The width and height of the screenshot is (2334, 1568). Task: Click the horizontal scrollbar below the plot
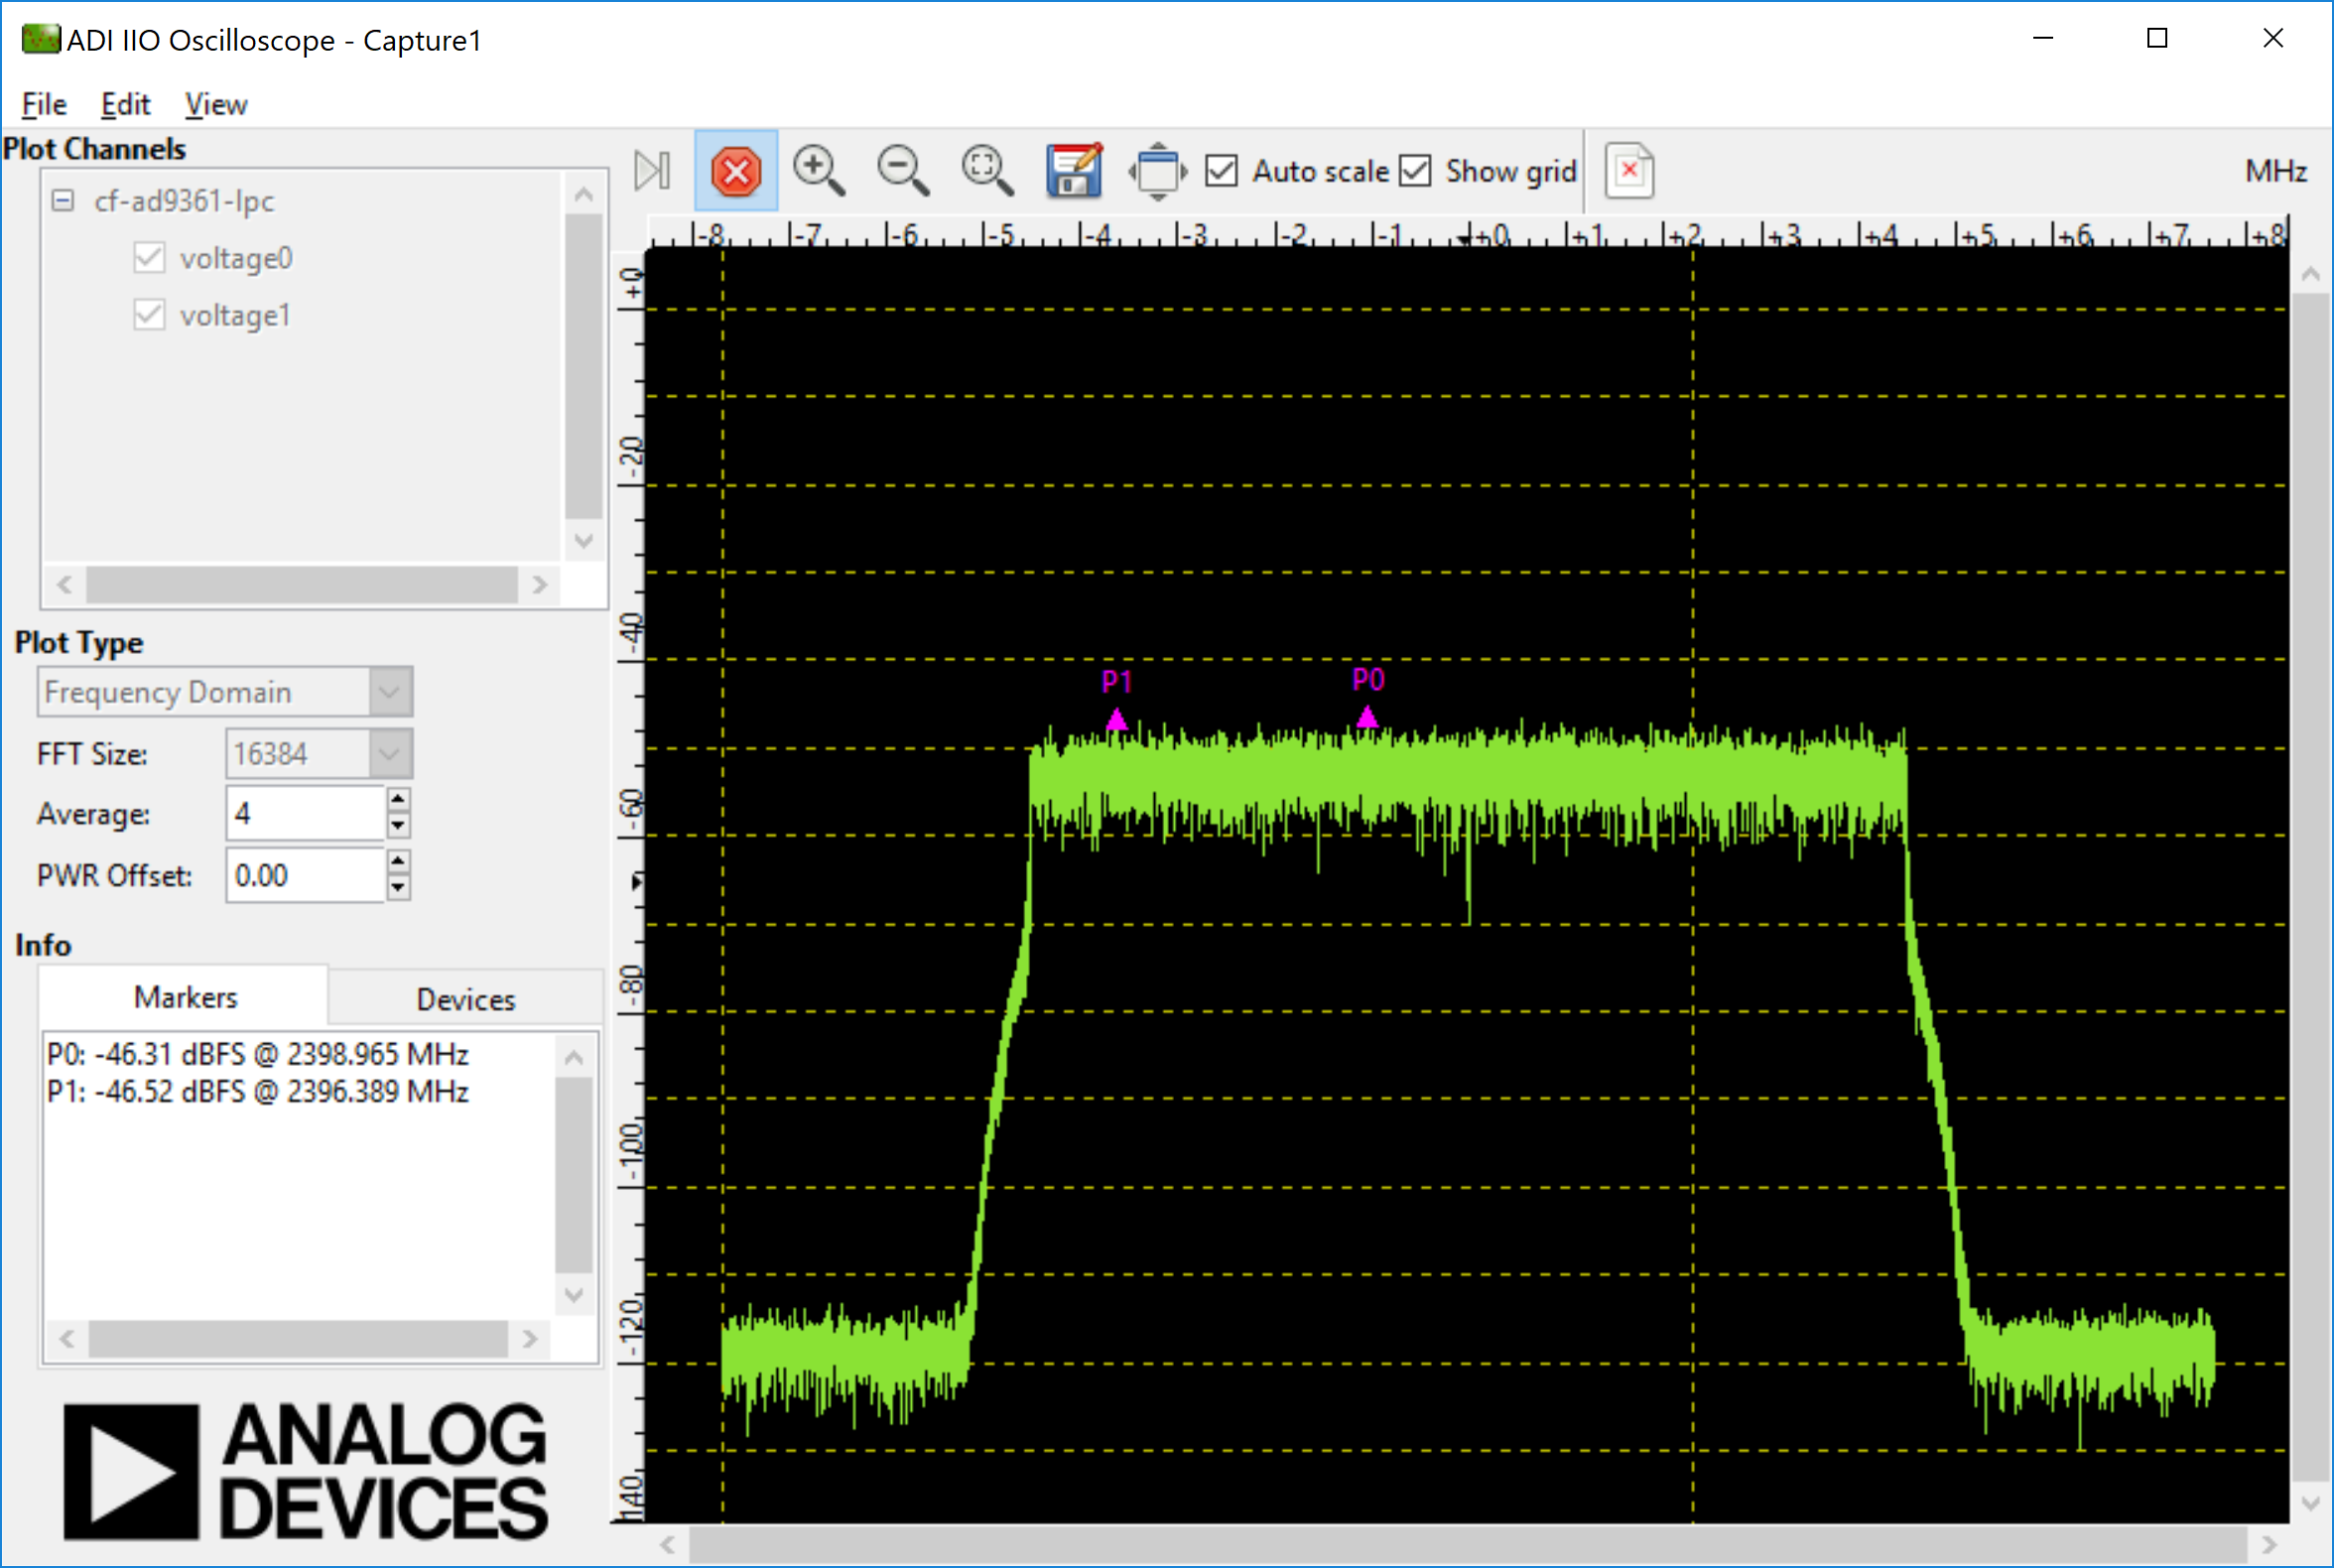coord(1467,1545)
